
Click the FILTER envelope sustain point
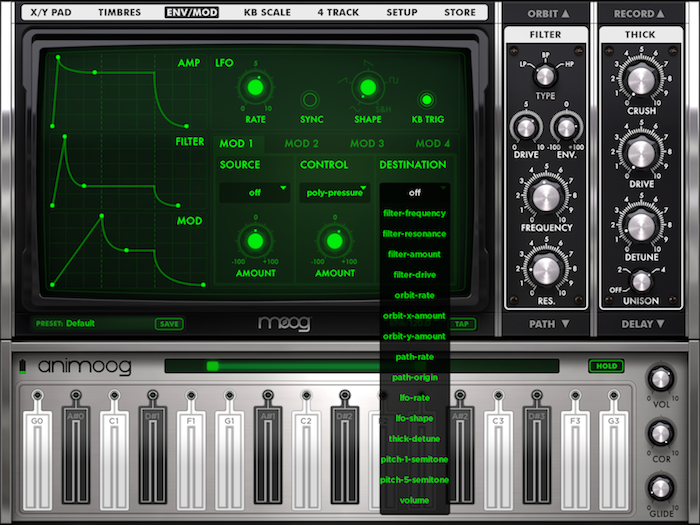pos(84,186)
